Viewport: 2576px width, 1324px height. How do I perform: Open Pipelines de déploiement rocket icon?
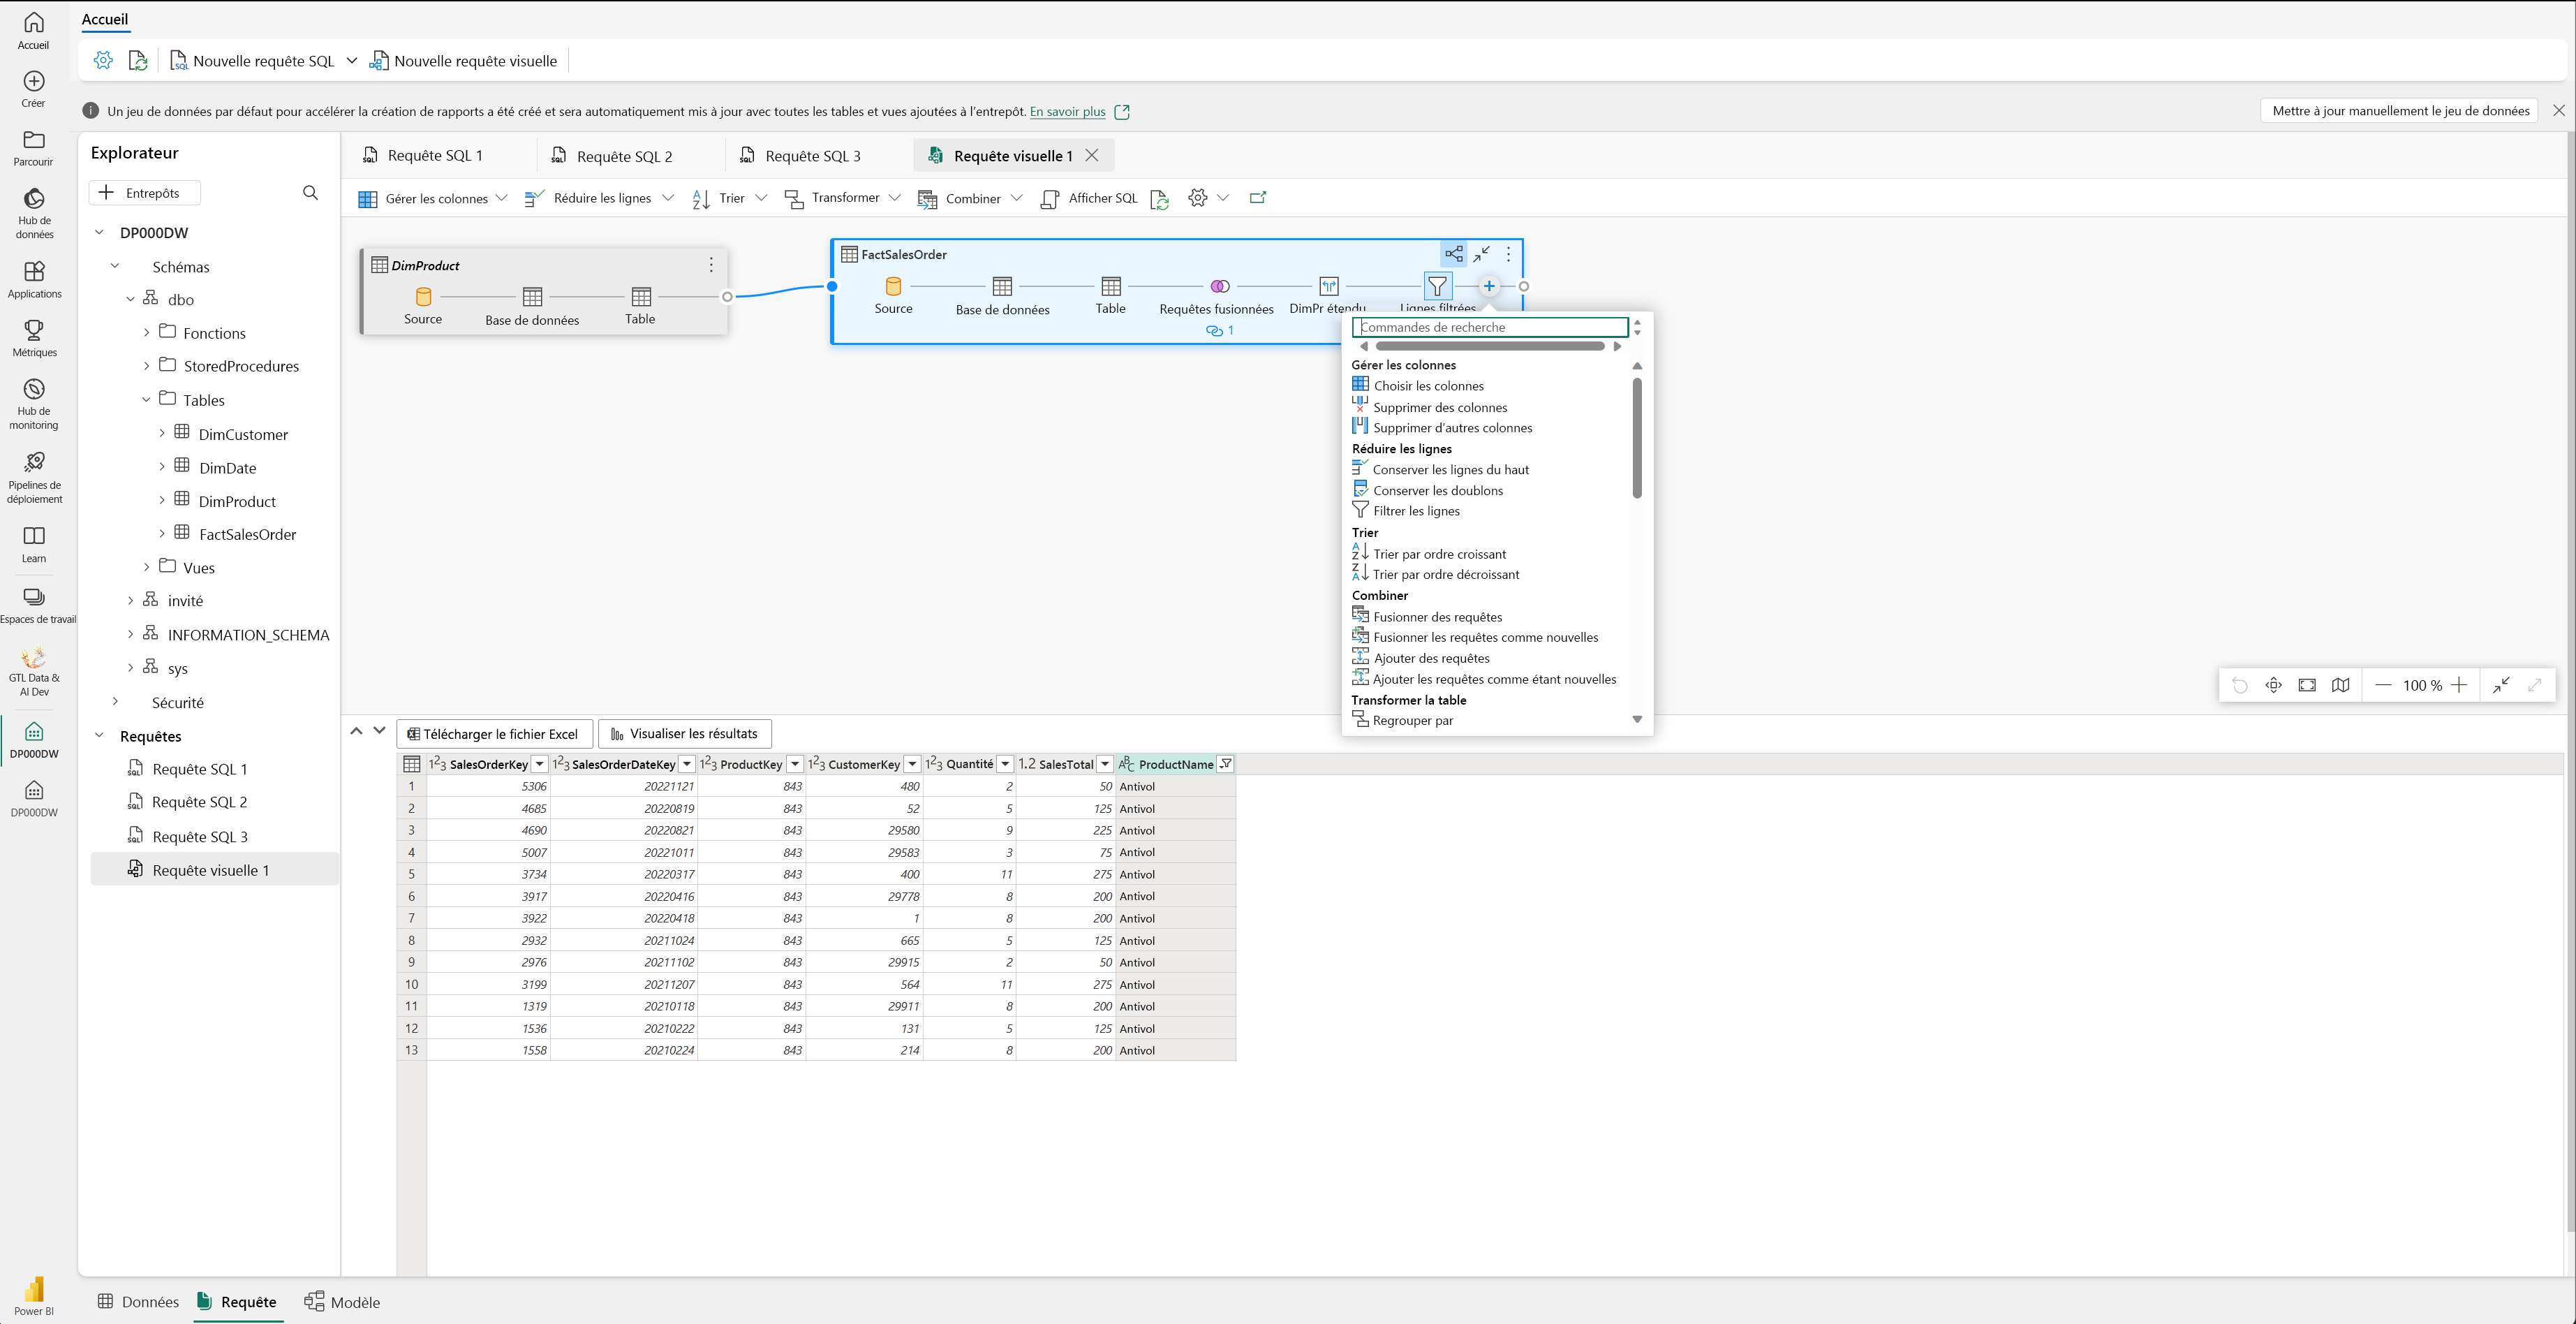tap(34, 462)
